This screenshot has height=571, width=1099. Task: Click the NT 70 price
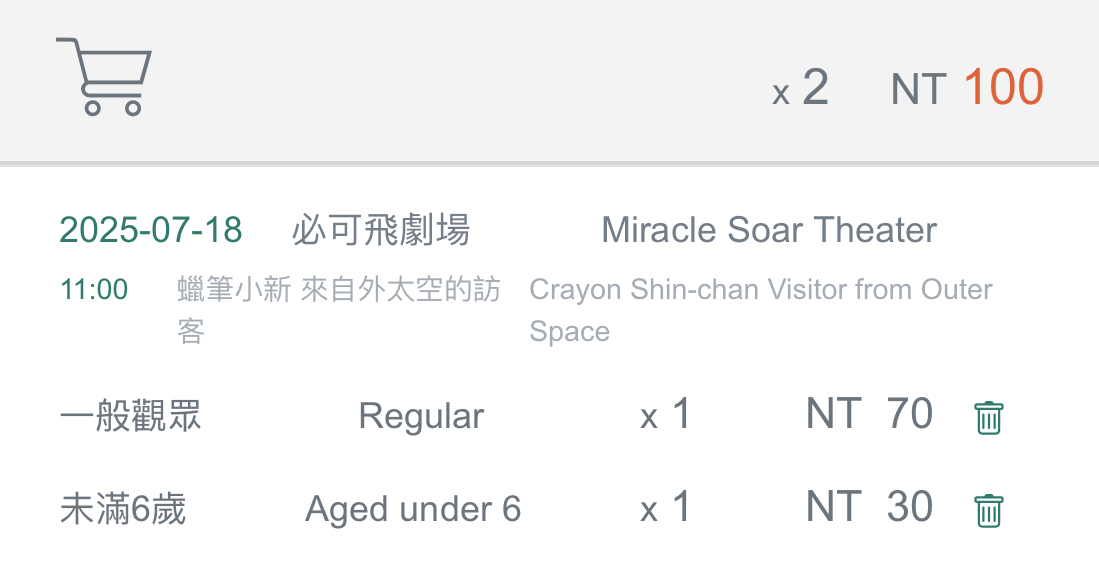click(x=869, y=413)
